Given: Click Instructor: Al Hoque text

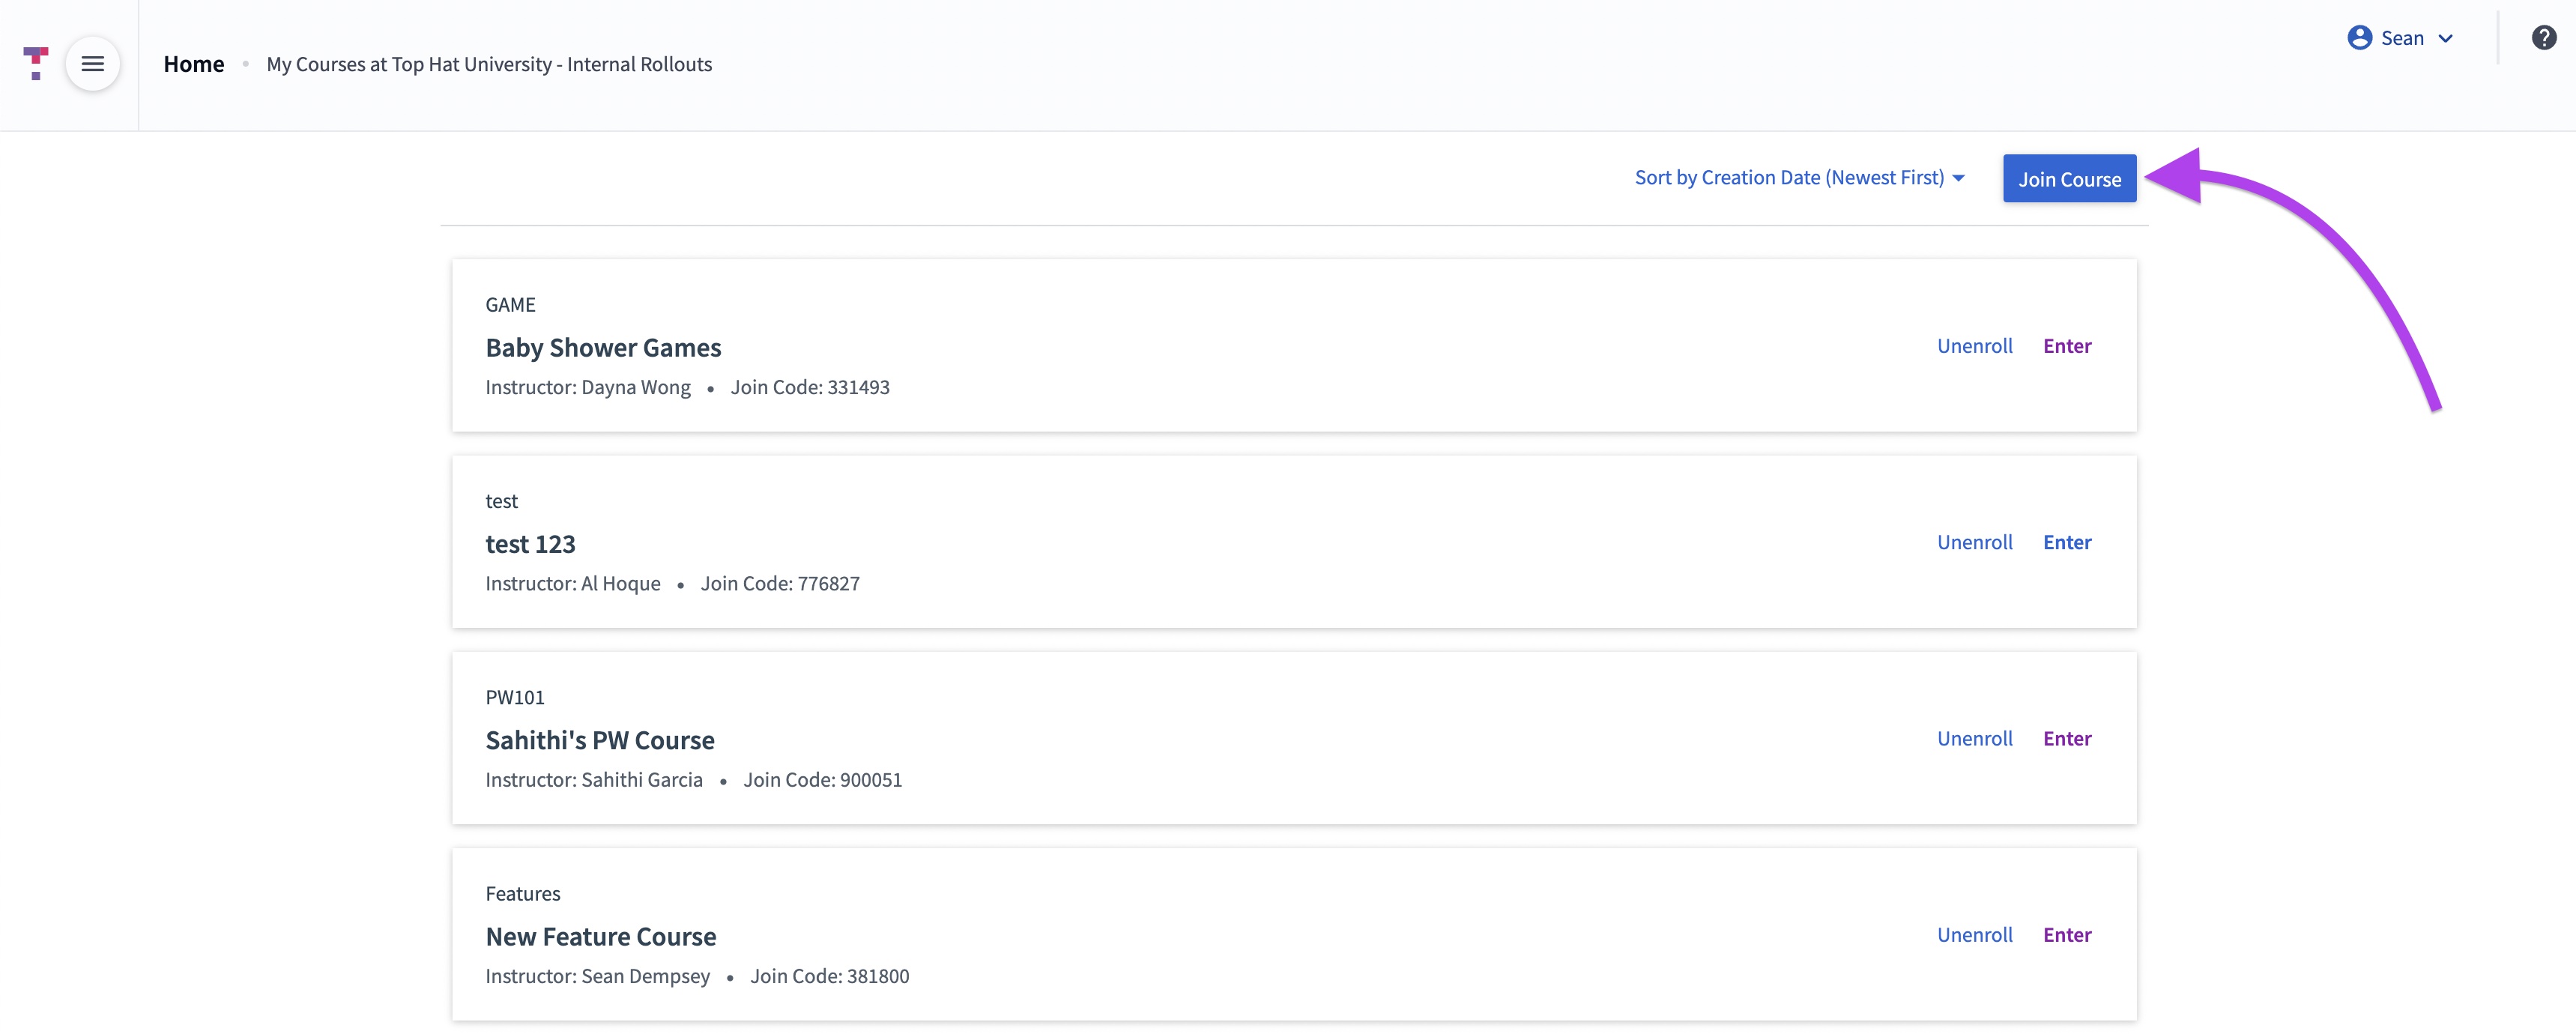Looking at the screenshot, I should [x=573, y=583].
